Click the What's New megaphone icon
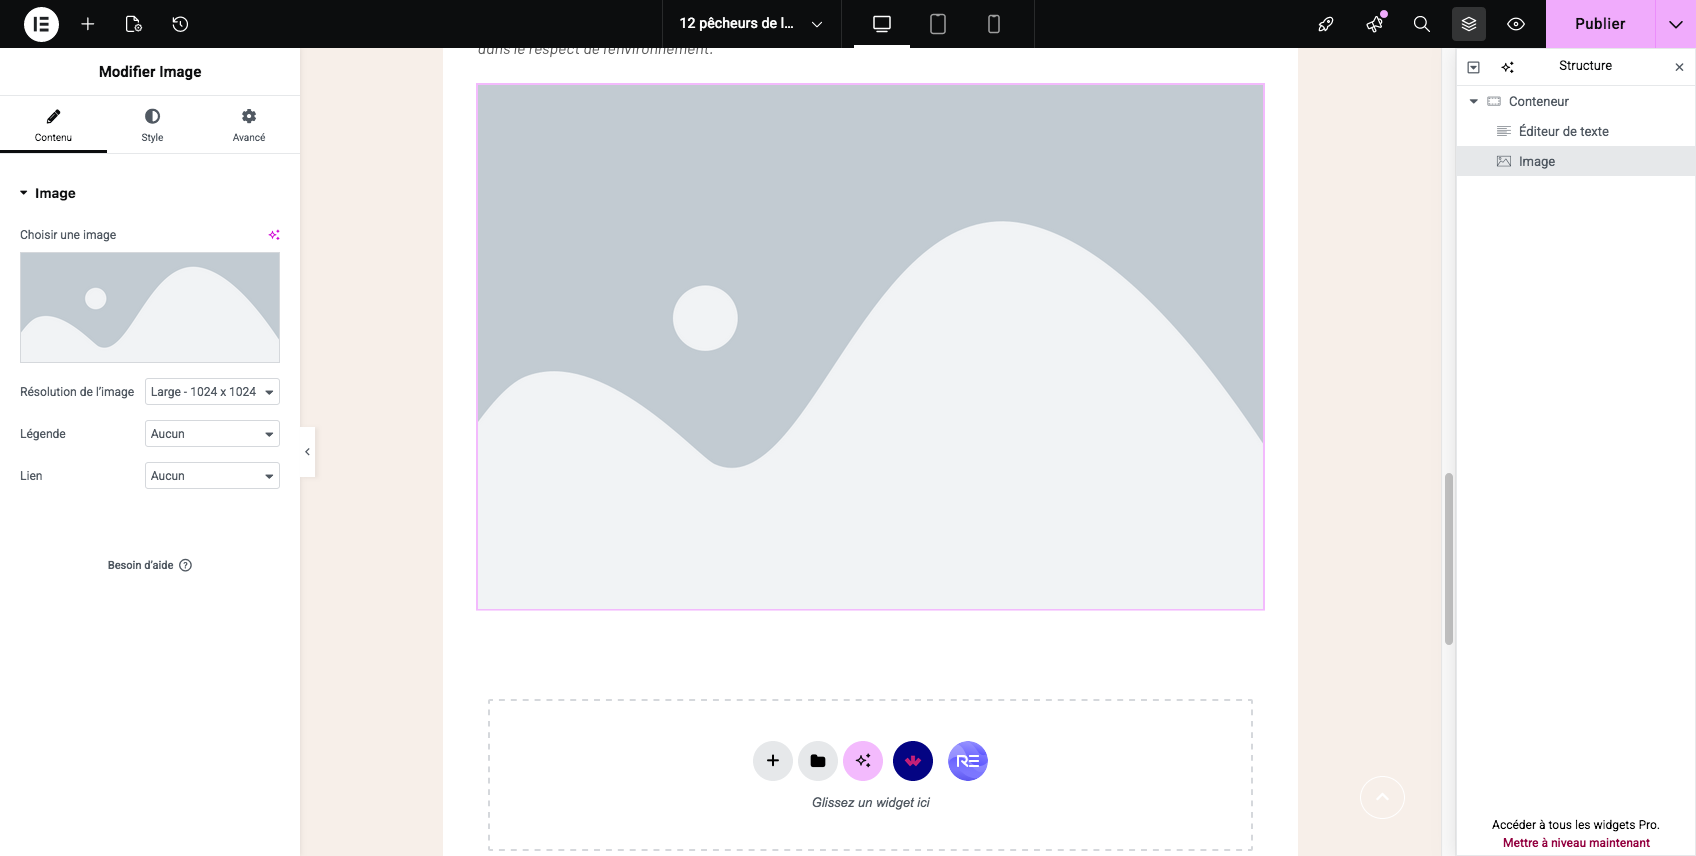Image resolution: width=1696 pixels, height=856 pixels. pos(1375,24)
